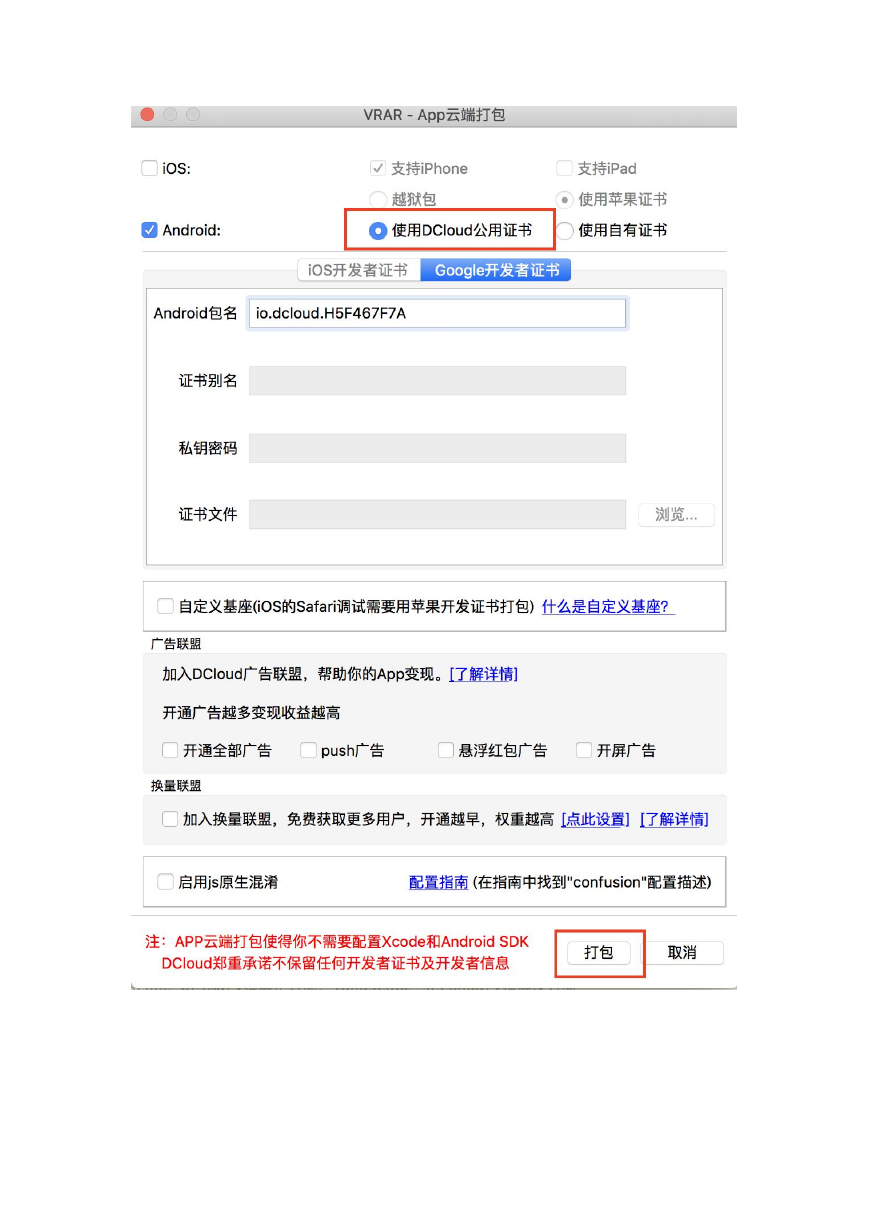Click the 打包 button

tap(598, 953)
